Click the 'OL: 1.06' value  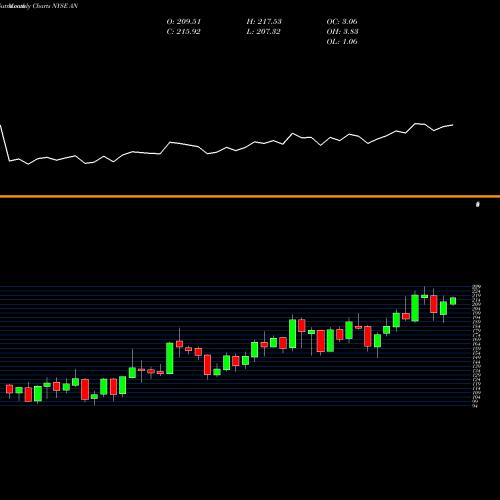pos(342,42)
